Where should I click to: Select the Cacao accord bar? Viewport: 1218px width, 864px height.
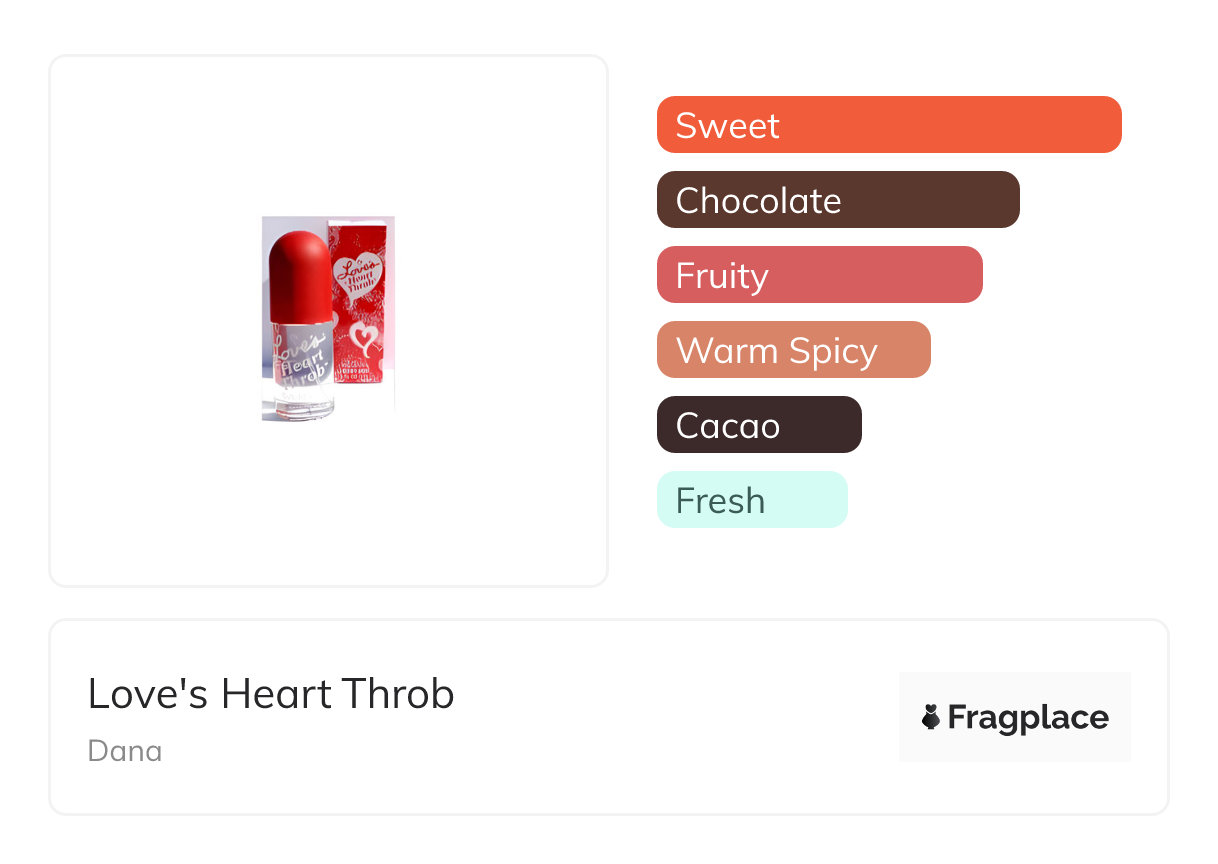[x=758, y=425]
